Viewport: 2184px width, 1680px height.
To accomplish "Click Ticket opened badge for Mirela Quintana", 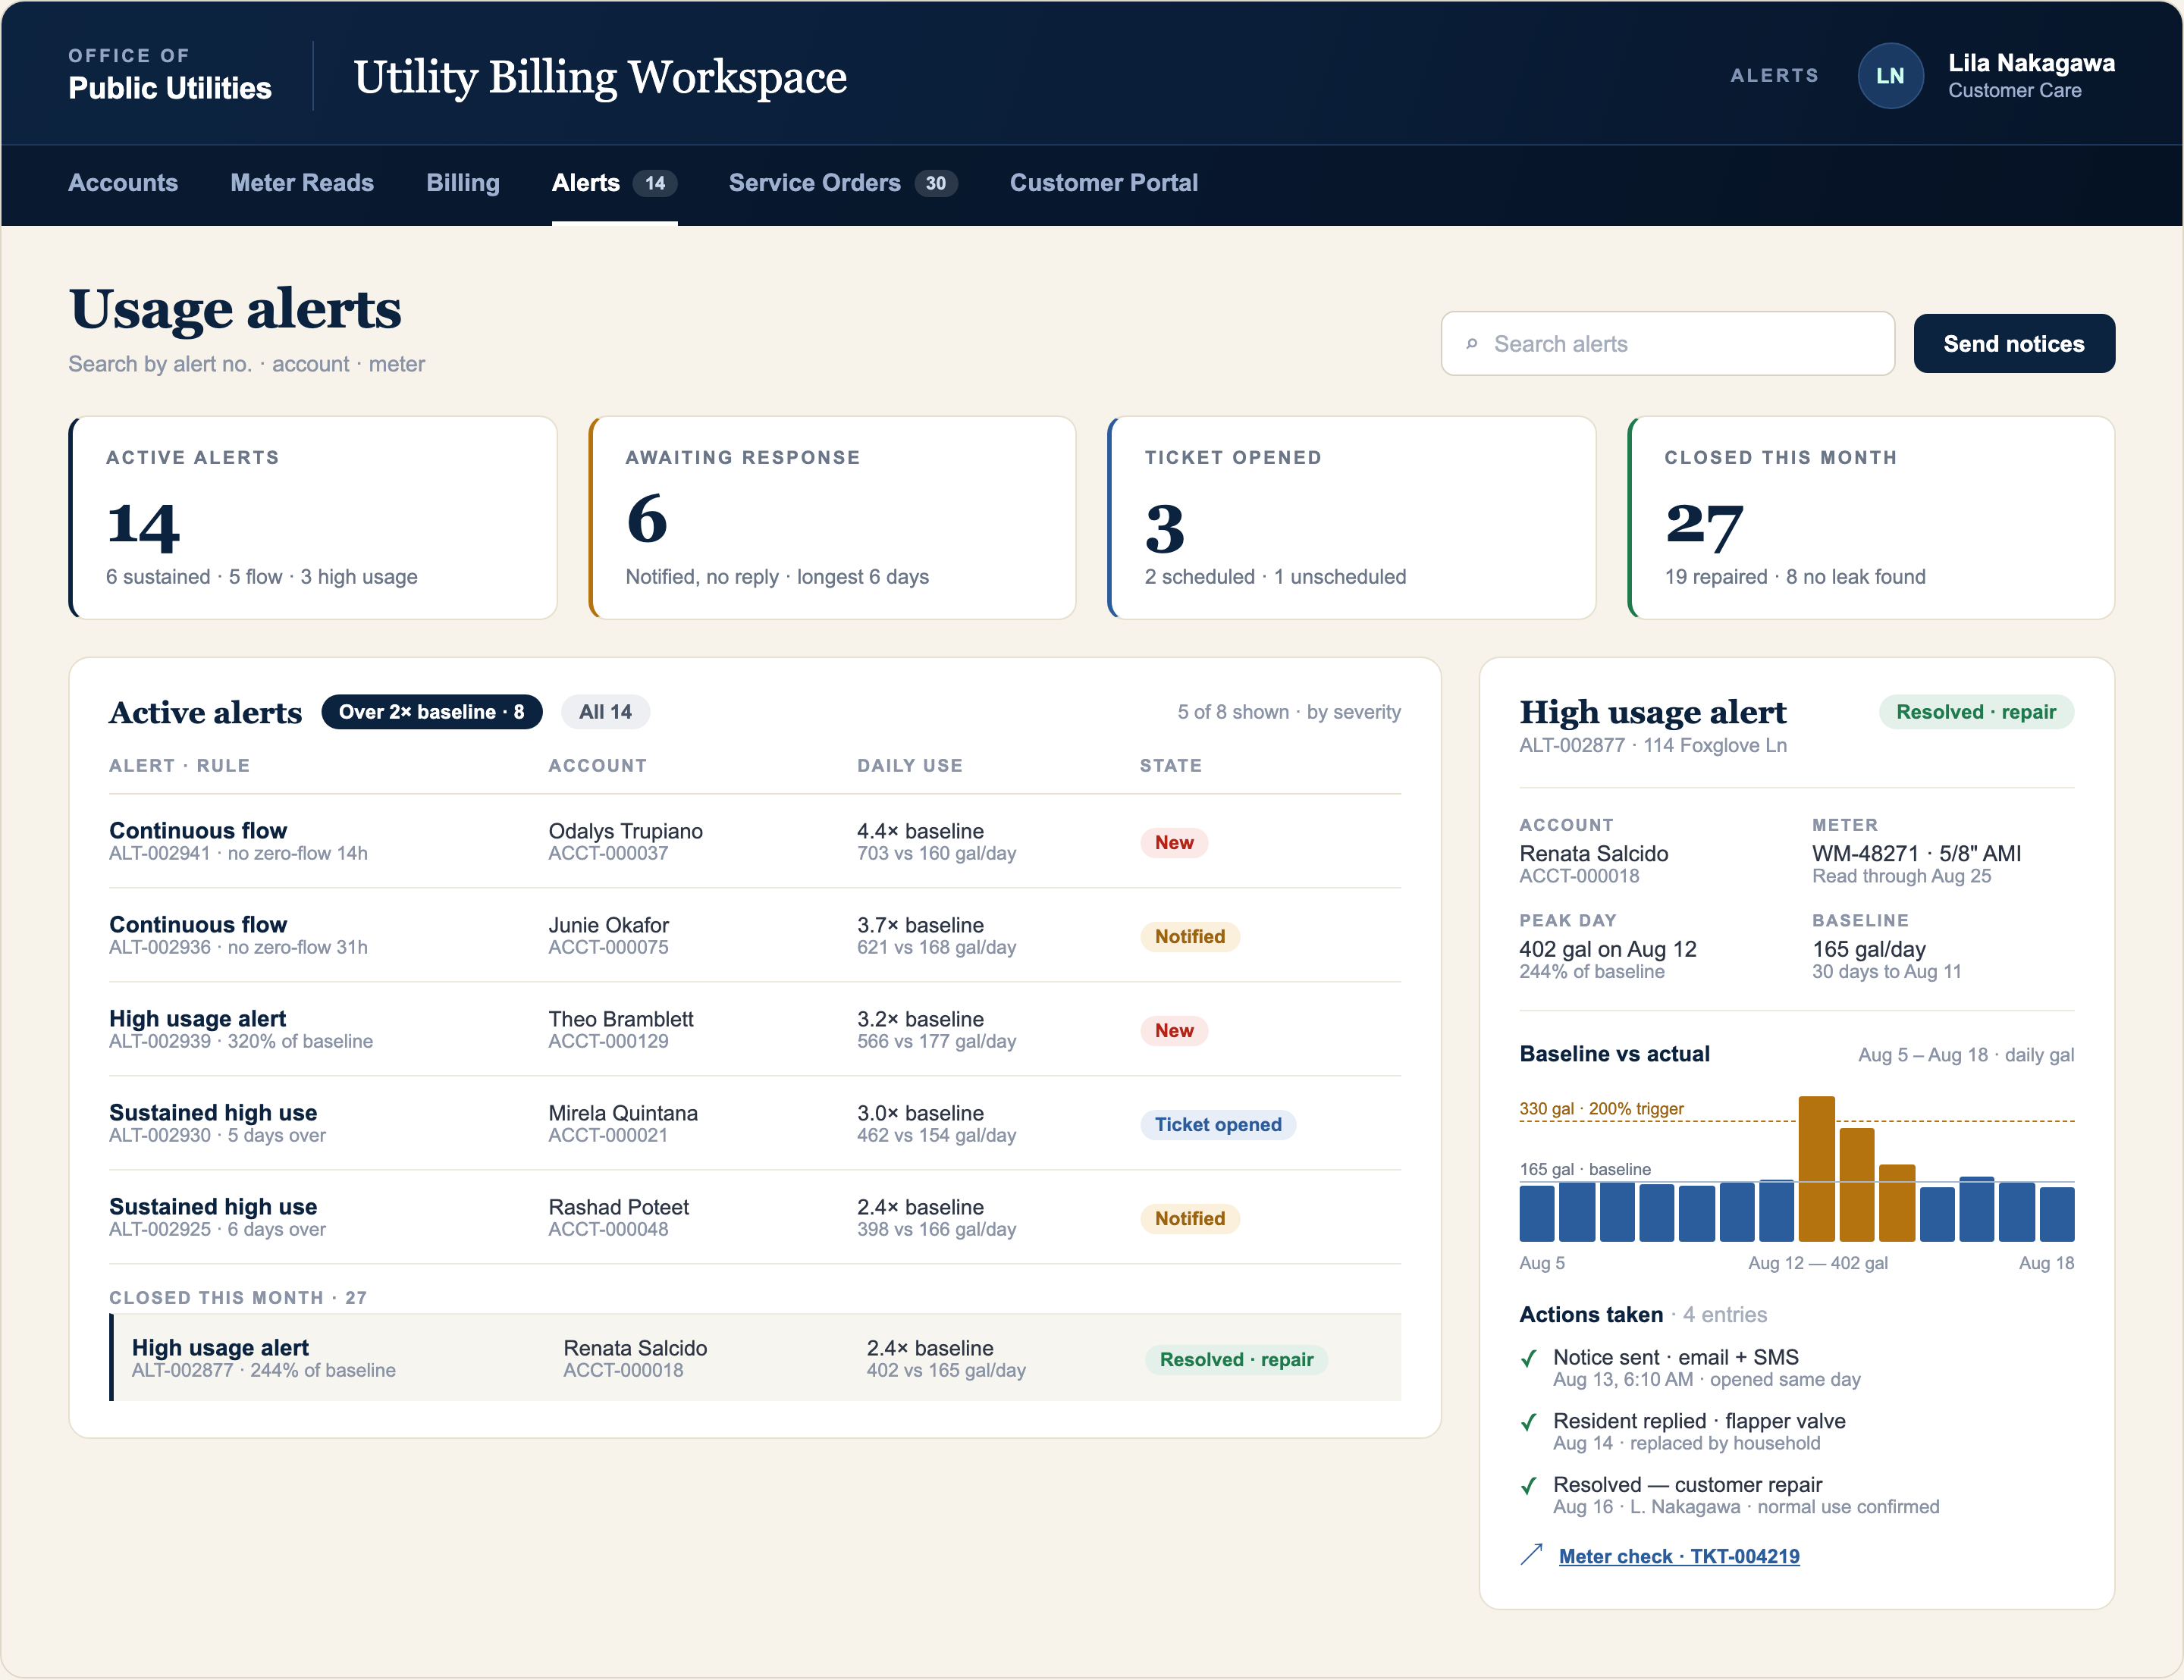I will pos(1218,1125).
